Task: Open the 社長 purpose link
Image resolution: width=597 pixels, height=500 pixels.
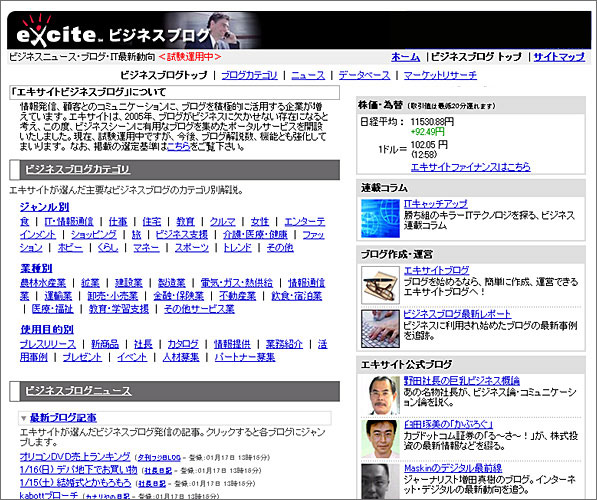Action: pyautogui.click(x=143, y=344)
